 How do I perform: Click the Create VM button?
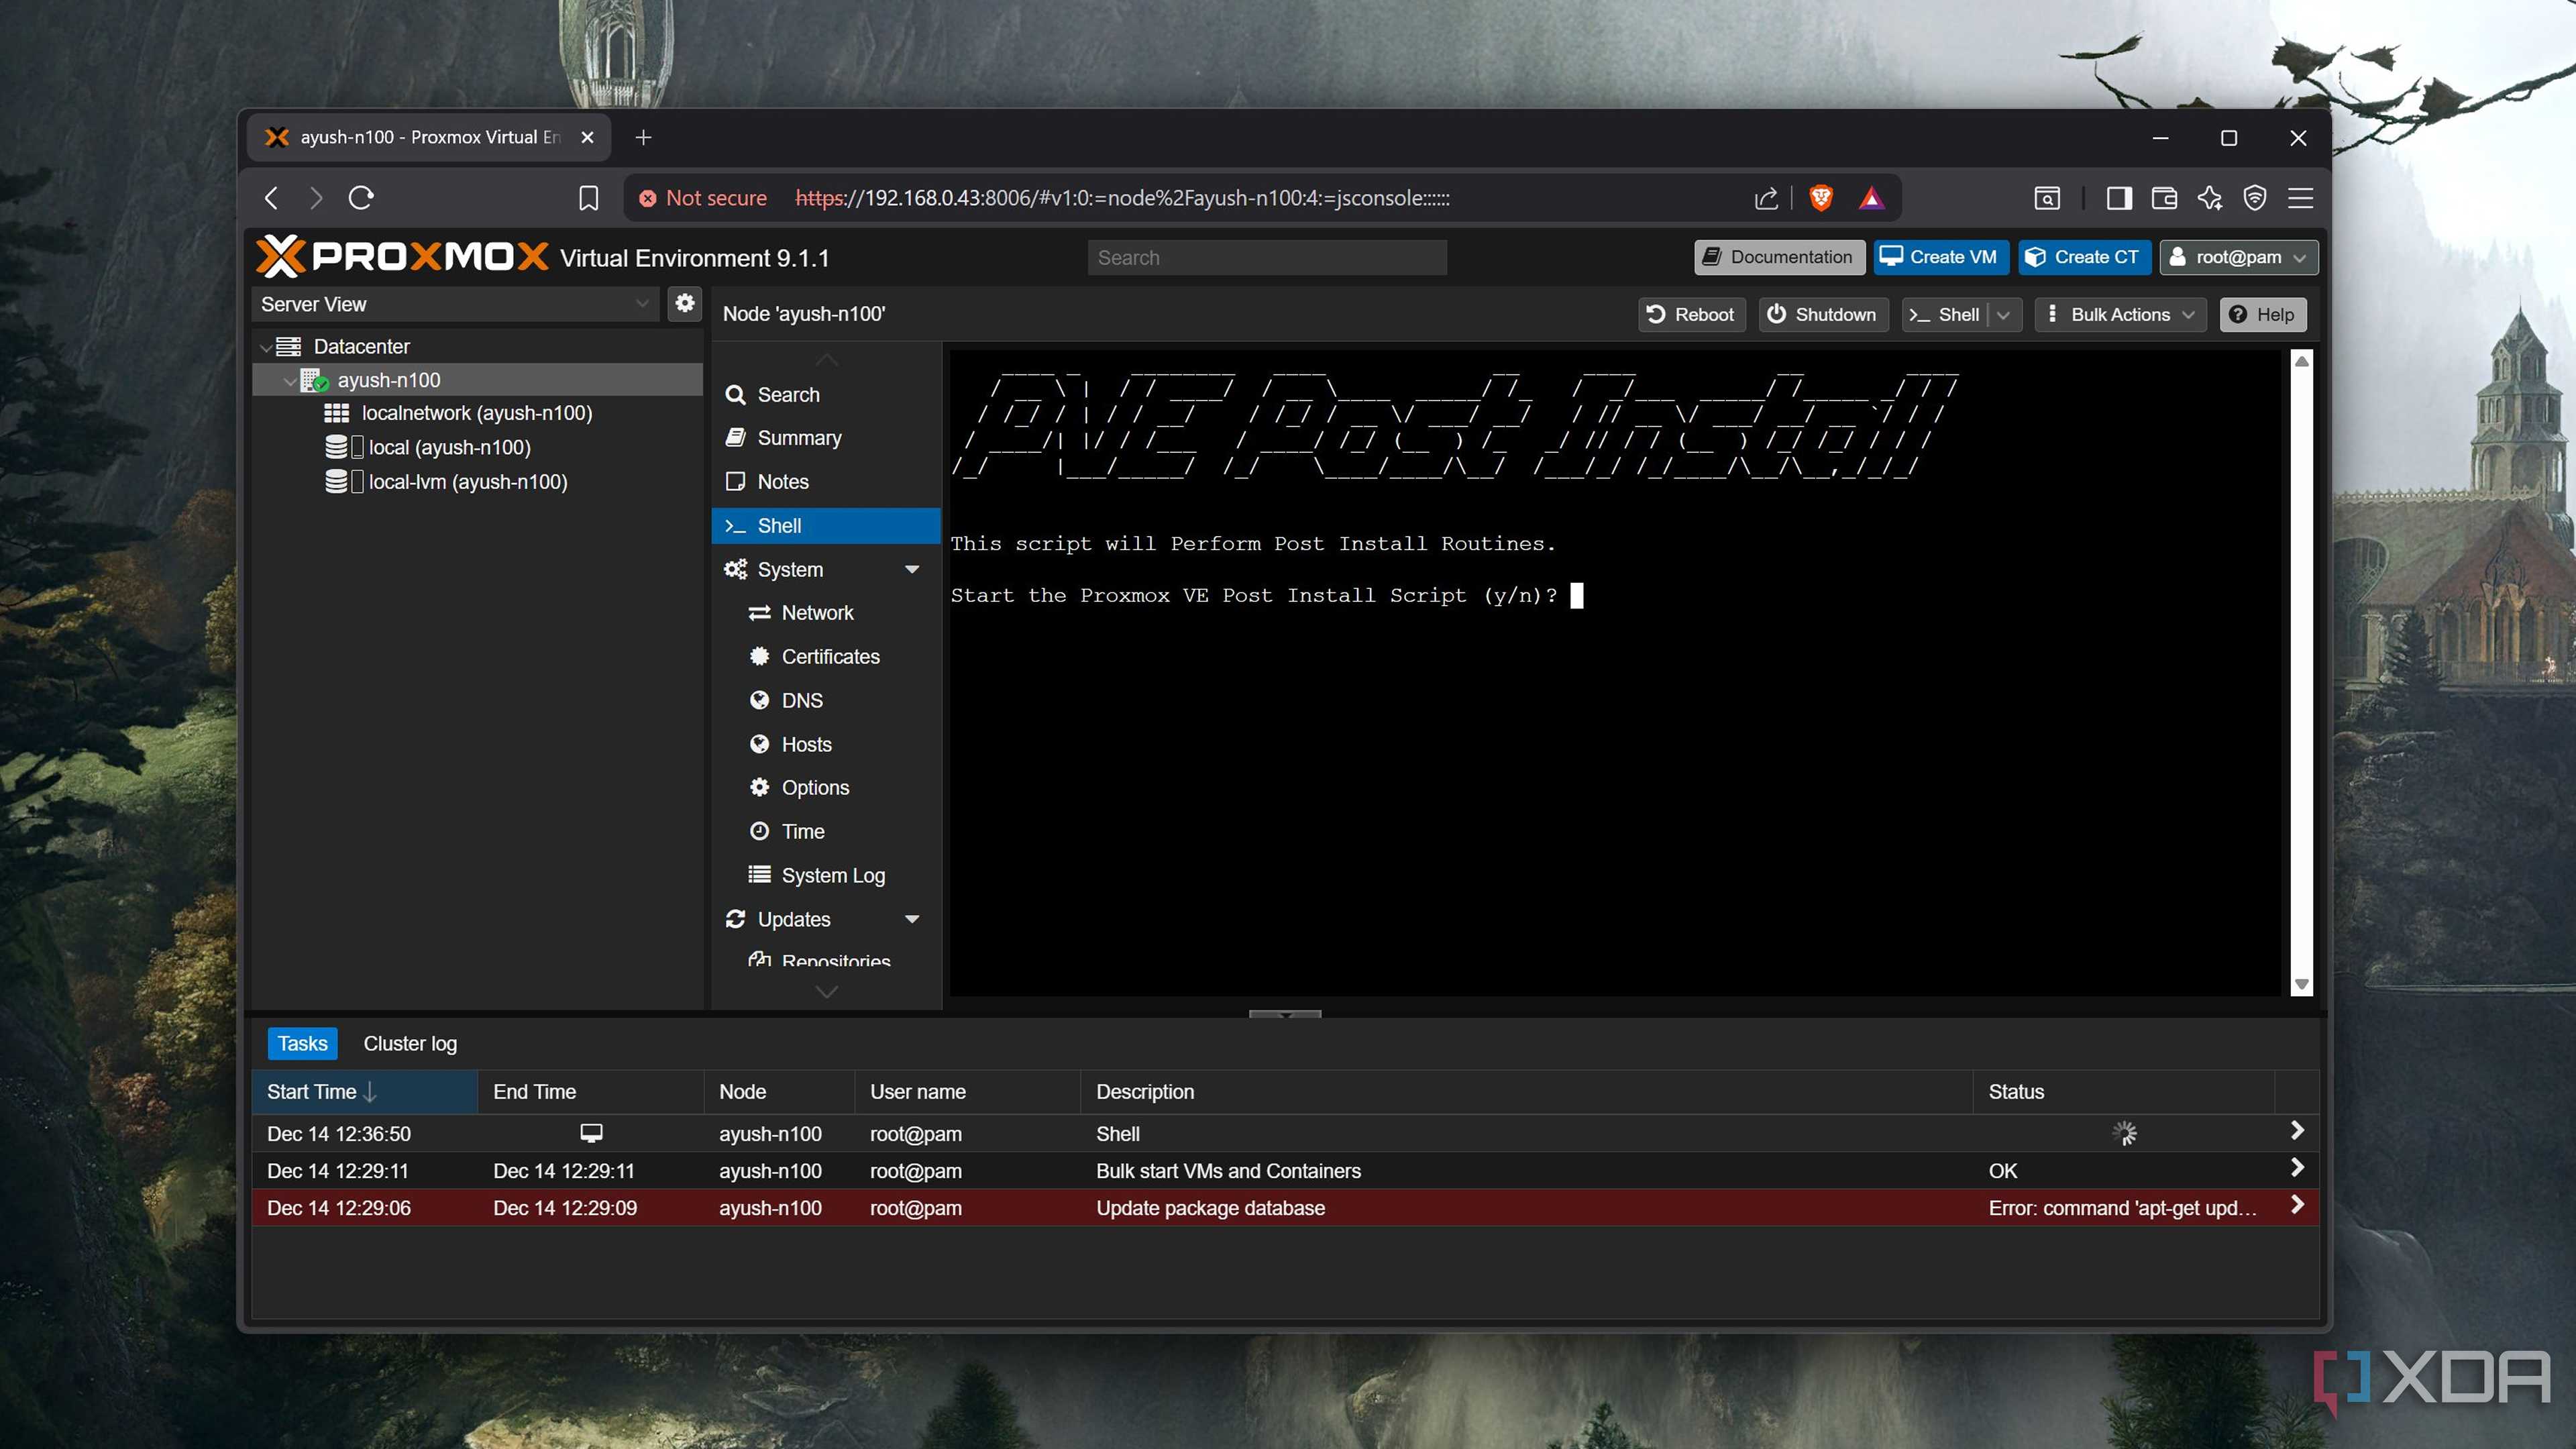1940,257
